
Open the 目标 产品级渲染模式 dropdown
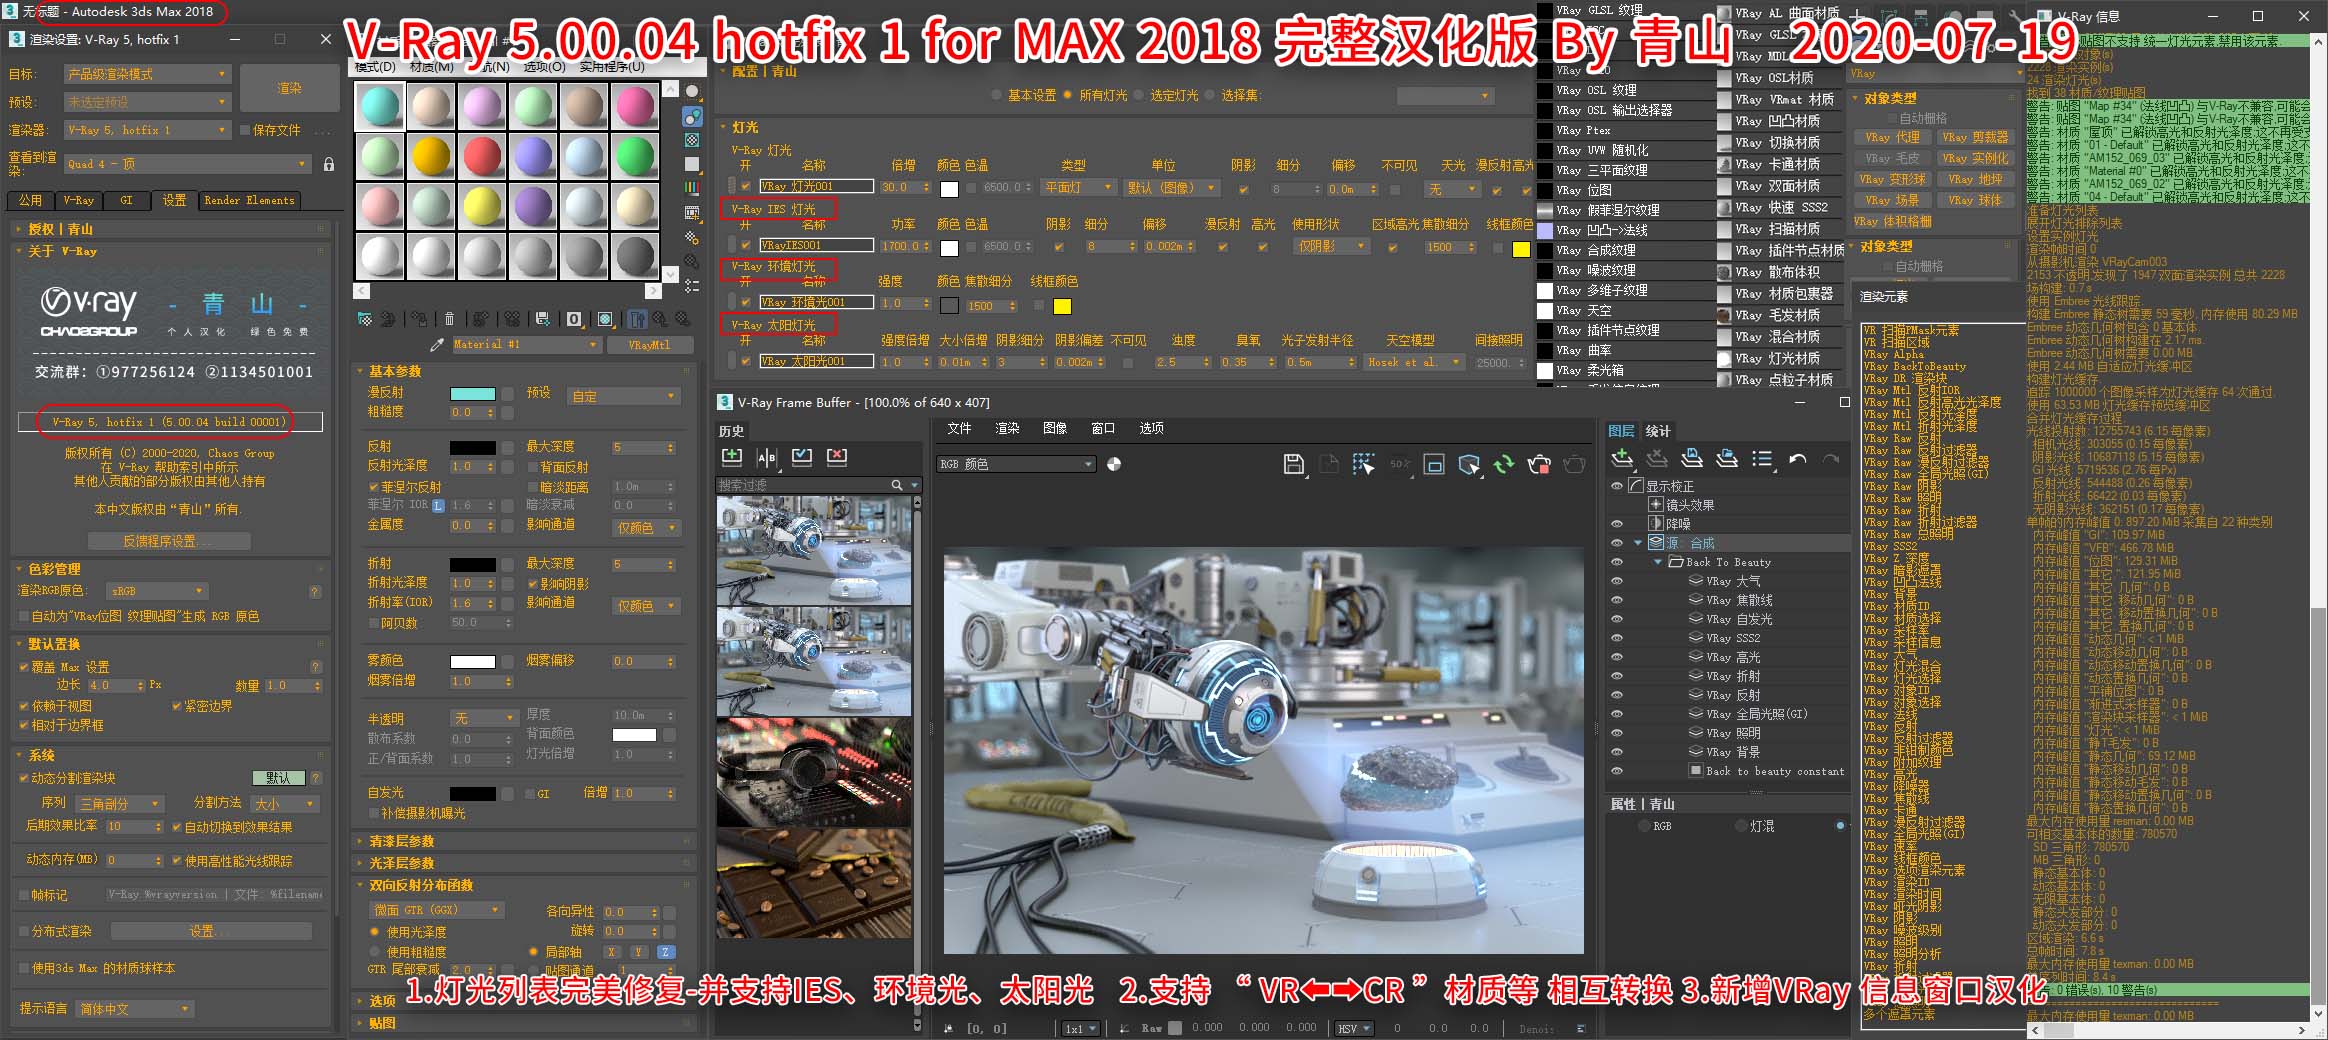point(148,74)
